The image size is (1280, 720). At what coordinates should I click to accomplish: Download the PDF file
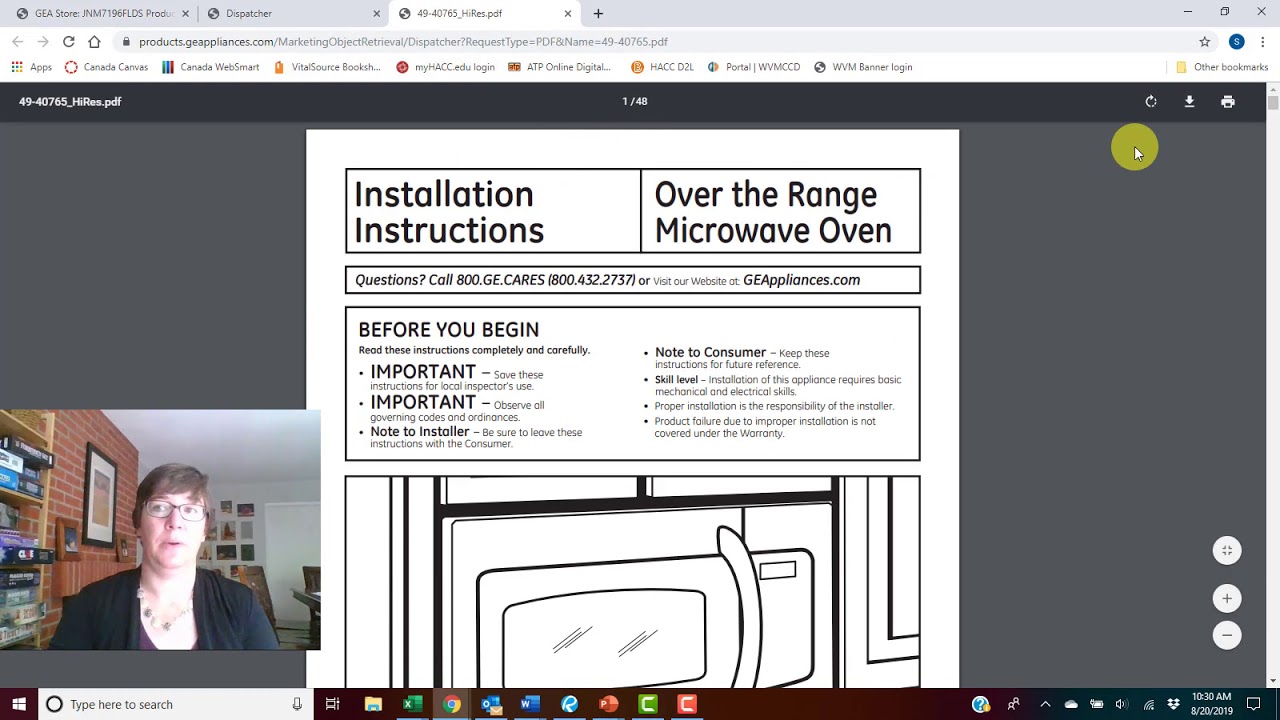pos(1189,101)
